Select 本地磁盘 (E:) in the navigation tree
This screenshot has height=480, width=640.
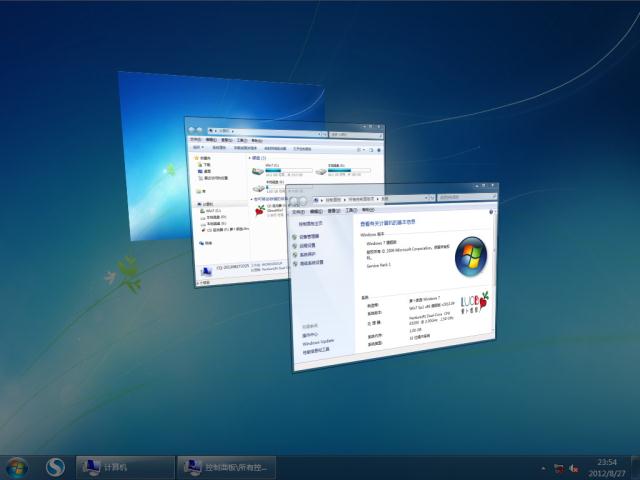(213, 224)
